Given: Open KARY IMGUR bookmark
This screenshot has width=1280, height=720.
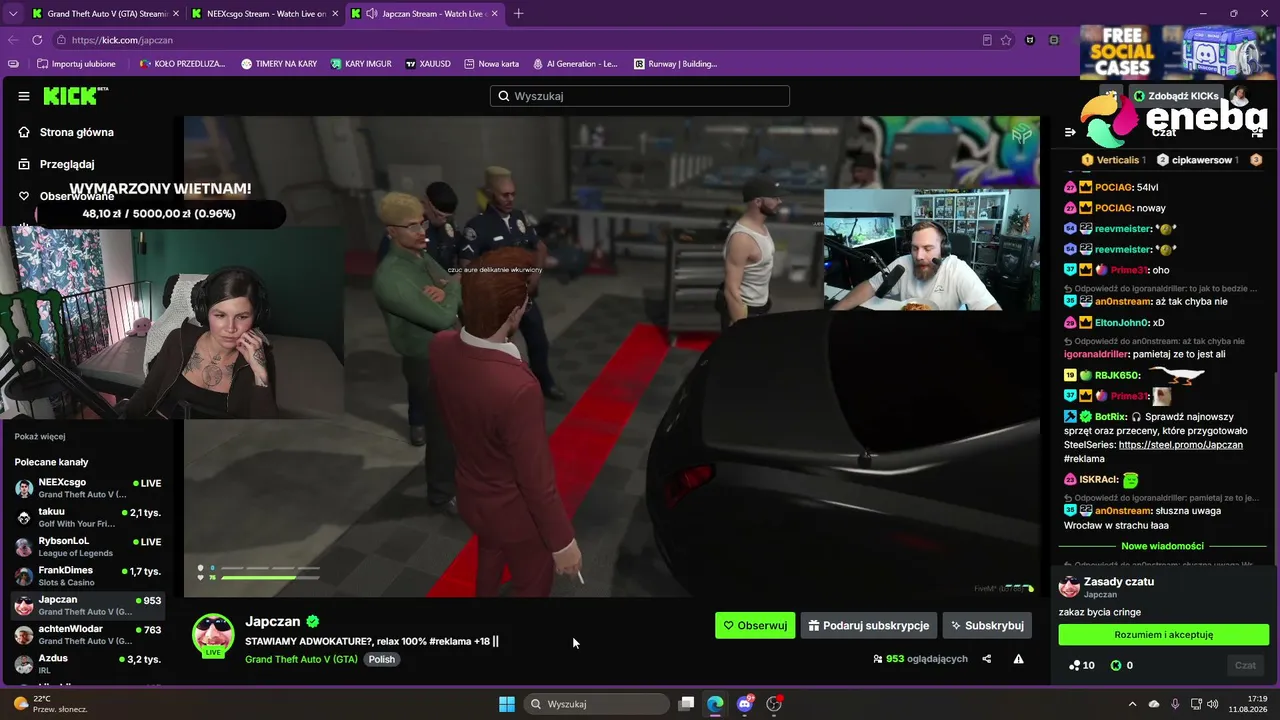Looking at the screenshot, I should (361, 64).
